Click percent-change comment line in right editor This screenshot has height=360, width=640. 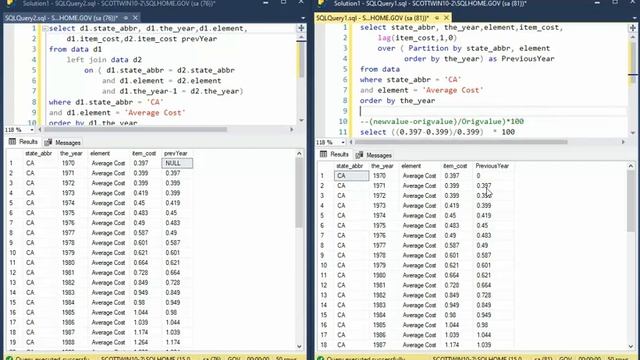coord(441,122)
